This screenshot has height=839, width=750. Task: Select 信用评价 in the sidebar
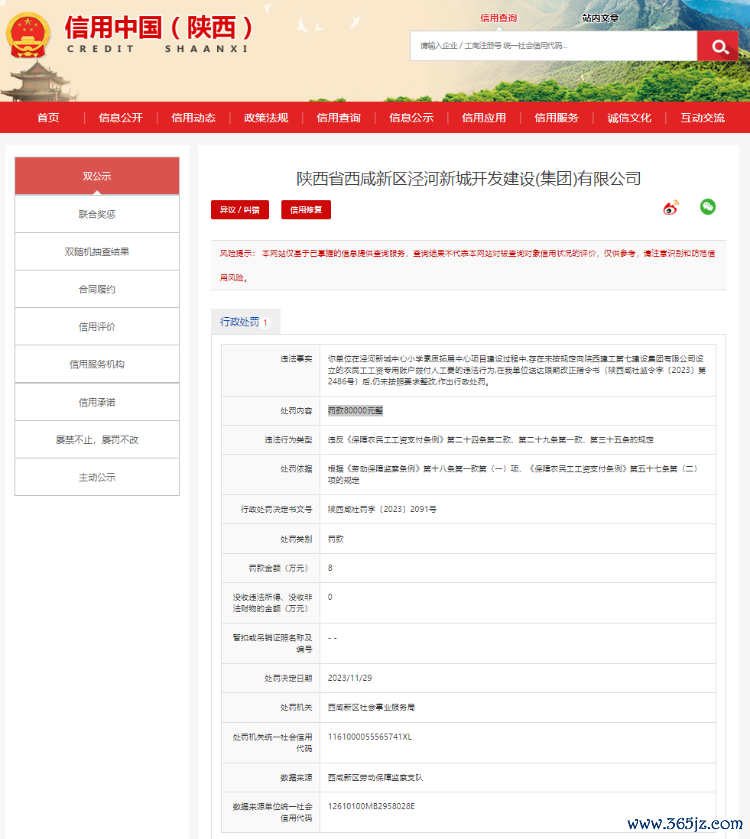[x=97, y=326]
